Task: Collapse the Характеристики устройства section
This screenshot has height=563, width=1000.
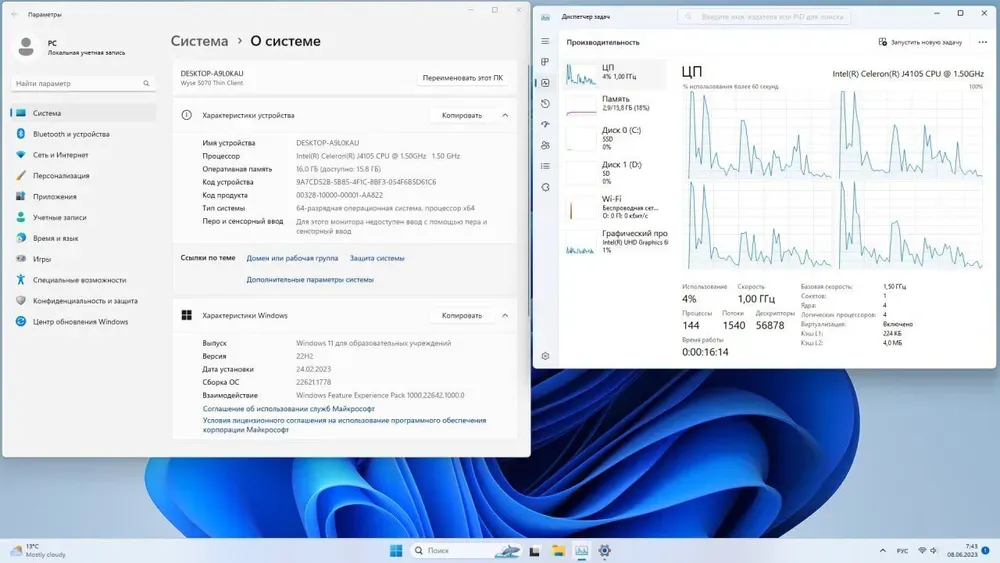Action: click(x=505, y=115)
